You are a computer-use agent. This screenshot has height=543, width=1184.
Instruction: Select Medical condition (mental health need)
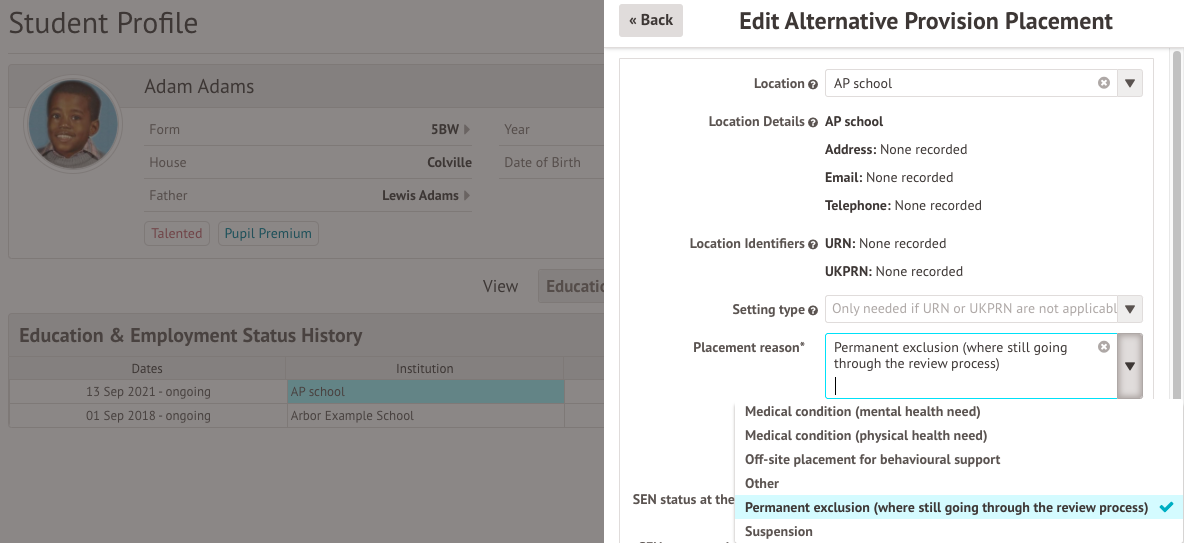[x=862, y=411]
